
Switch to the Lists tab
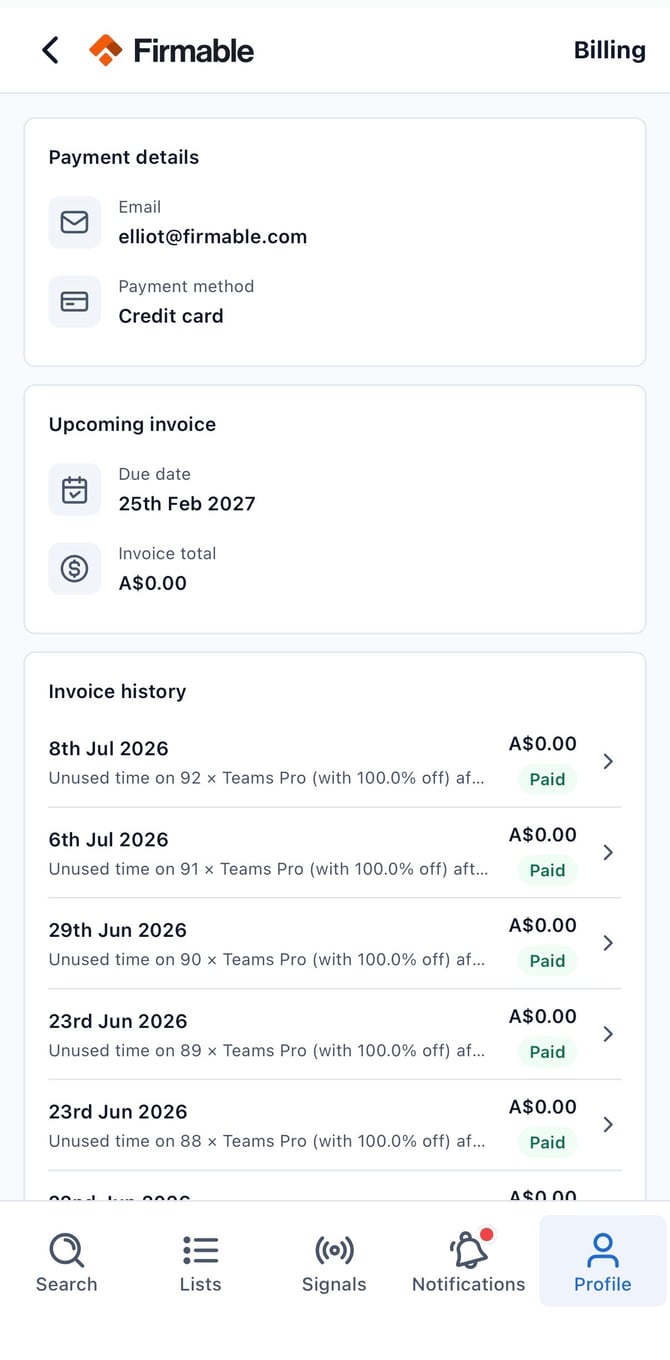(x=200, y=1262)
